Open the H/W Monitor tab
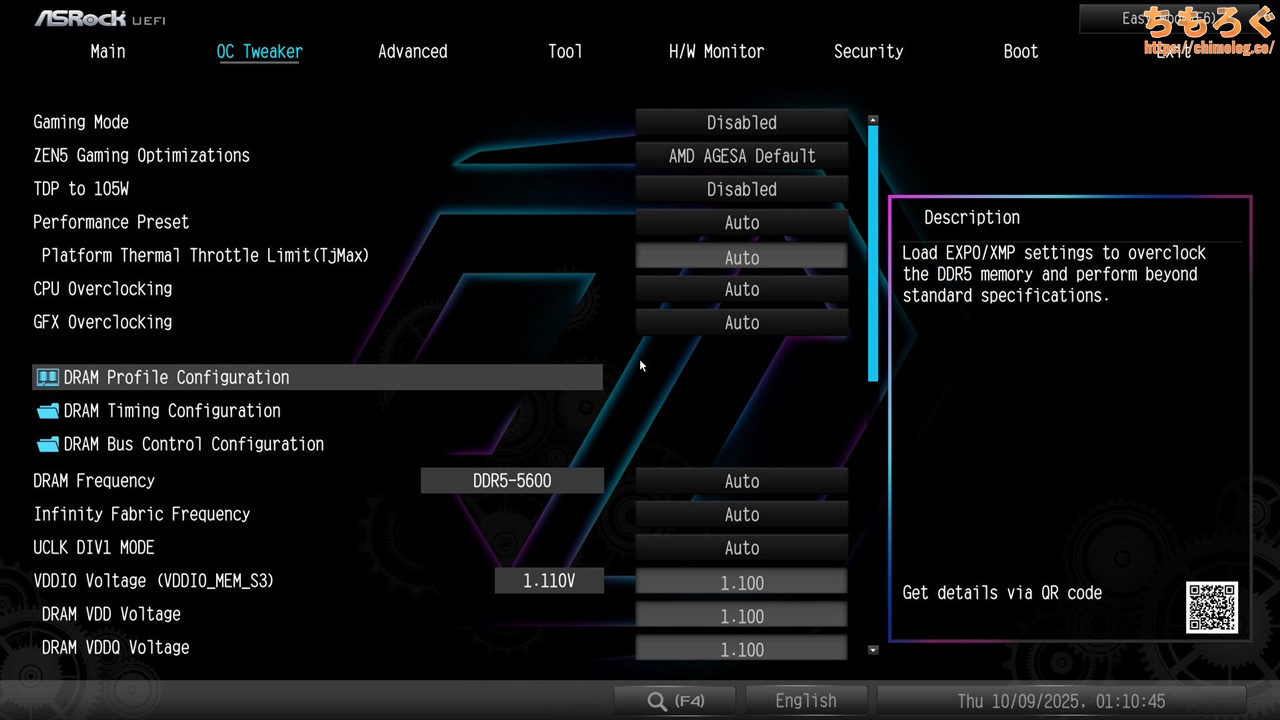 [716, 52]
